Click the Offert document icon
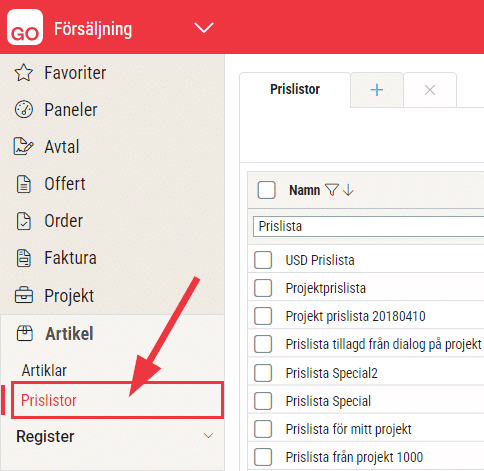The image size is (484, 471). (x=24, y=184)
